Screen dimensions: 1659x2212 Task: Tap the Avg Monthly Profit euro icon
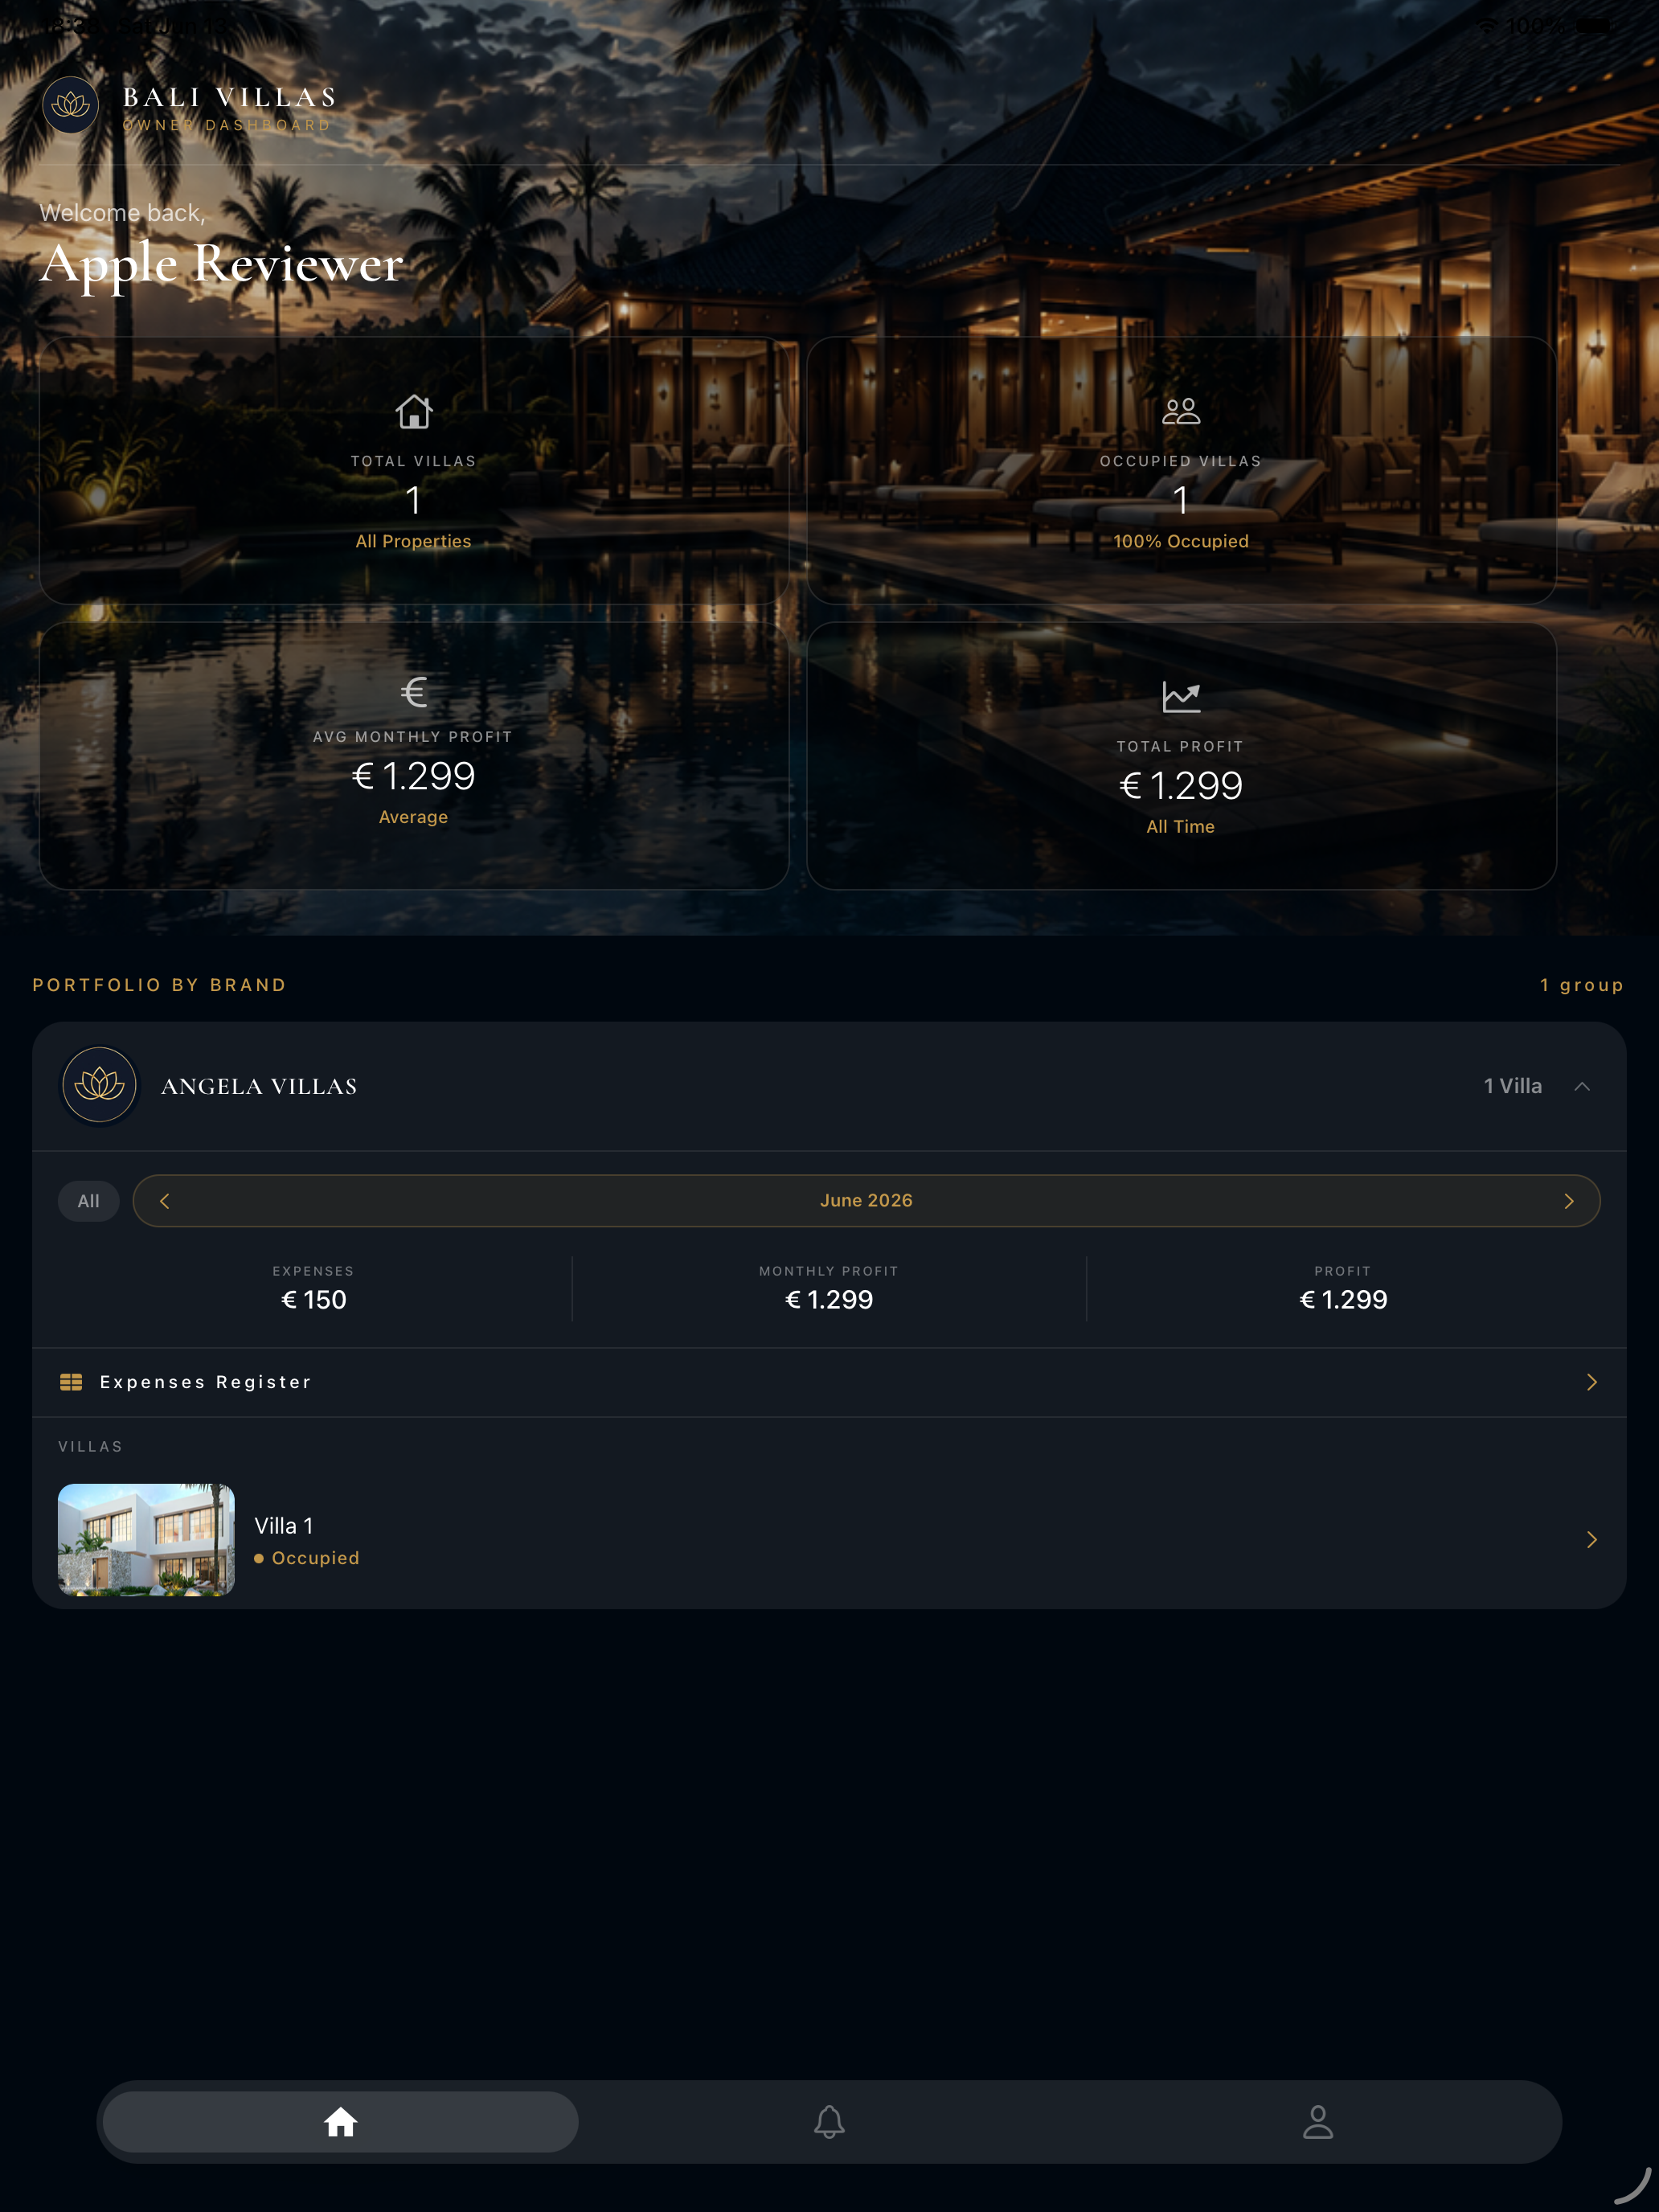[414, 692]
